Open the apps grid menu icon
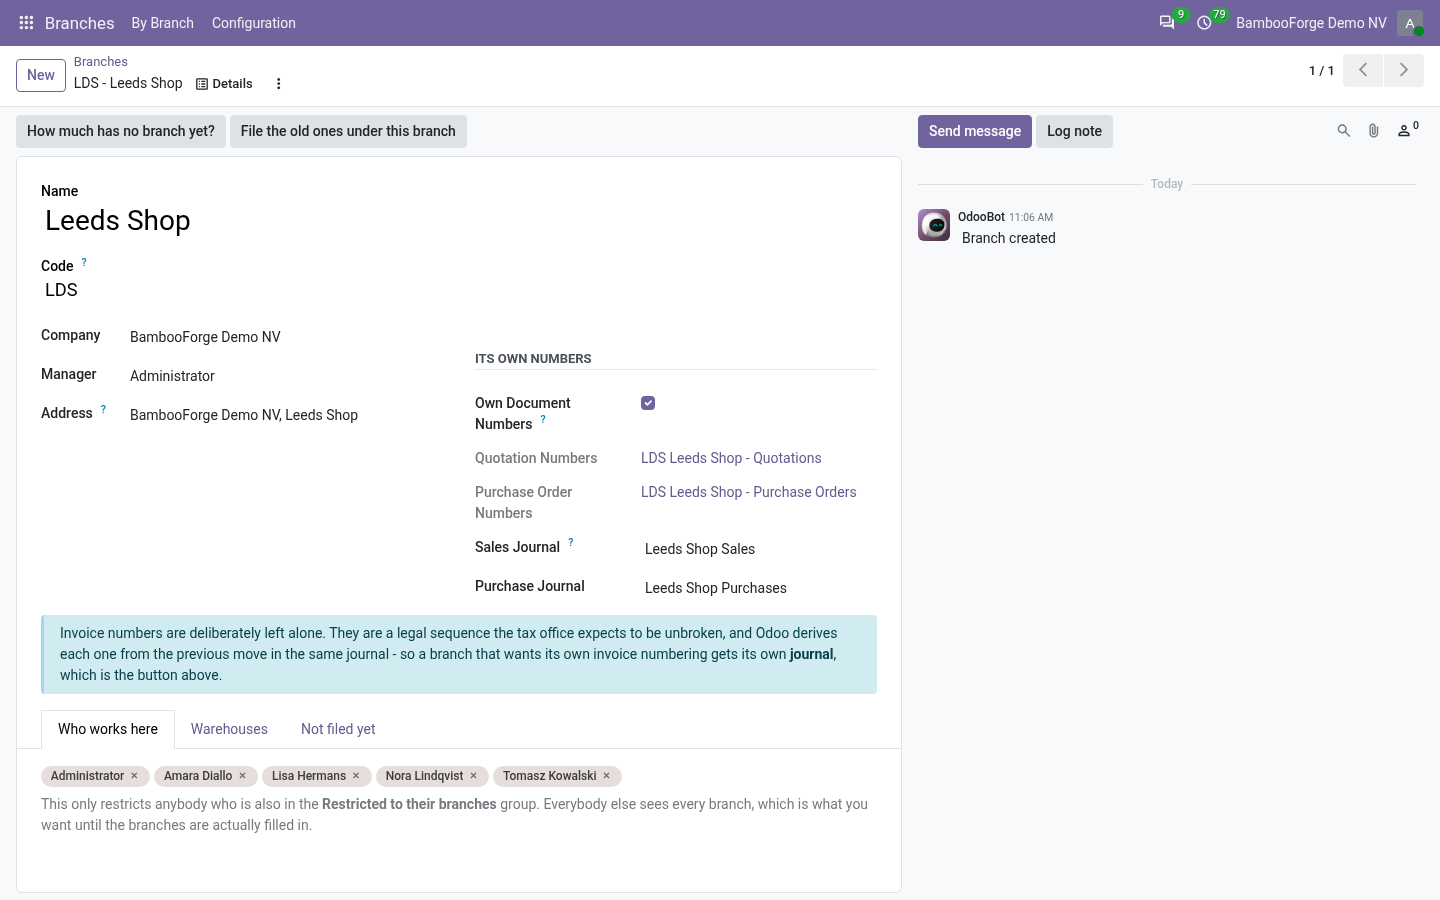The width and height of the screenshot is (1440, 900). [x=26, y=23]
